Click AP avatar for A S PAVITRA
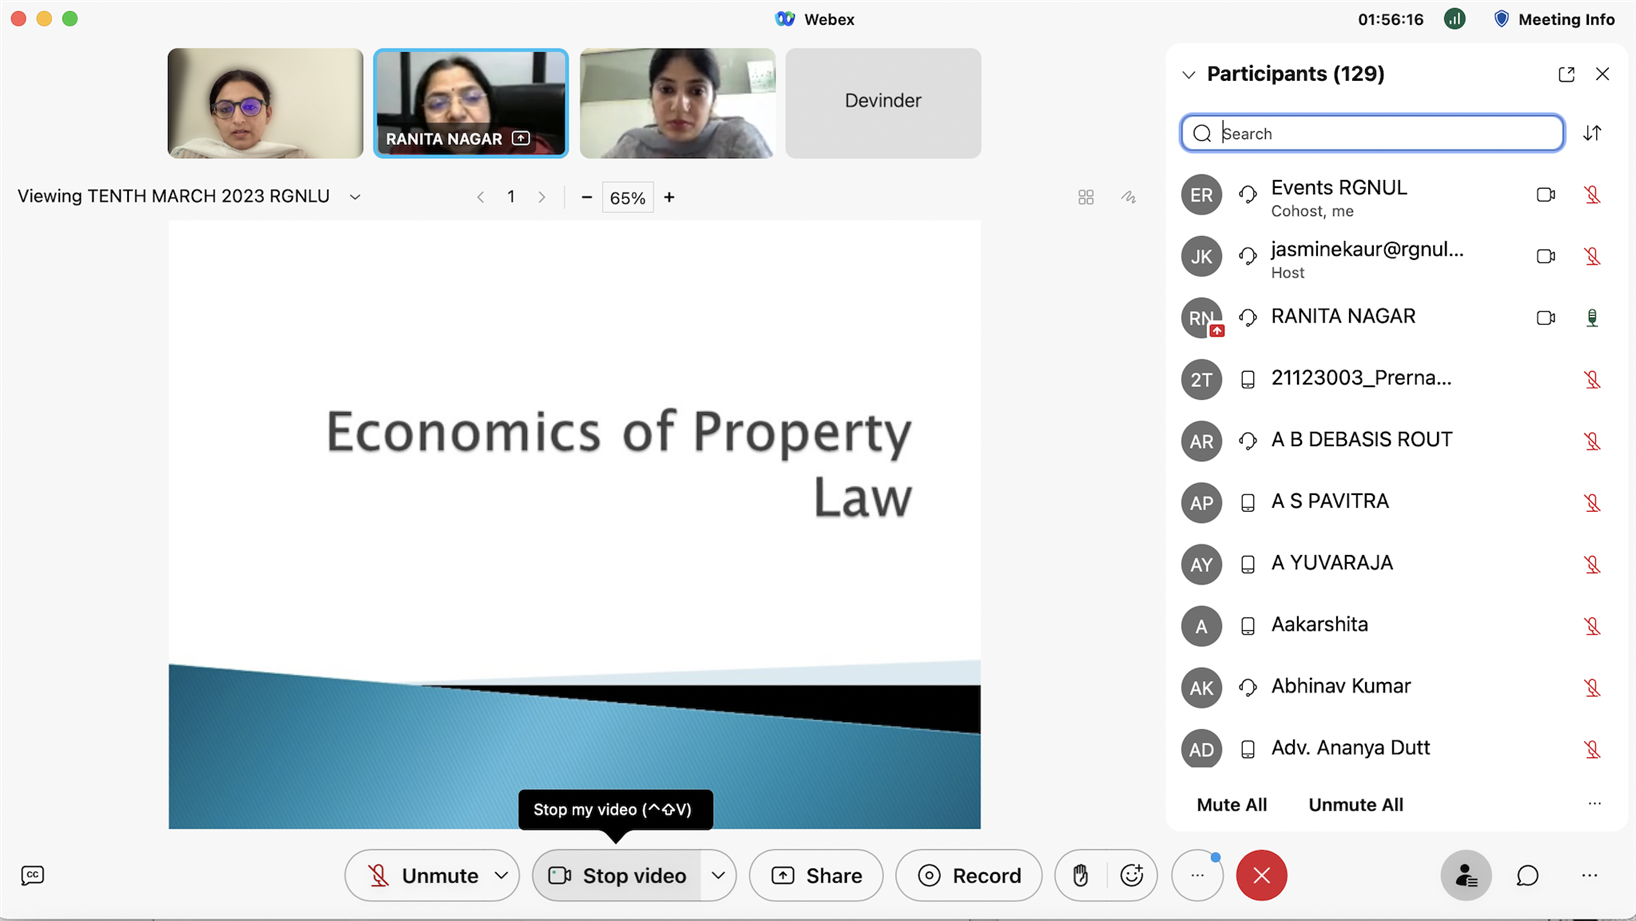The image size is (1636, 921). point(1201,502)
